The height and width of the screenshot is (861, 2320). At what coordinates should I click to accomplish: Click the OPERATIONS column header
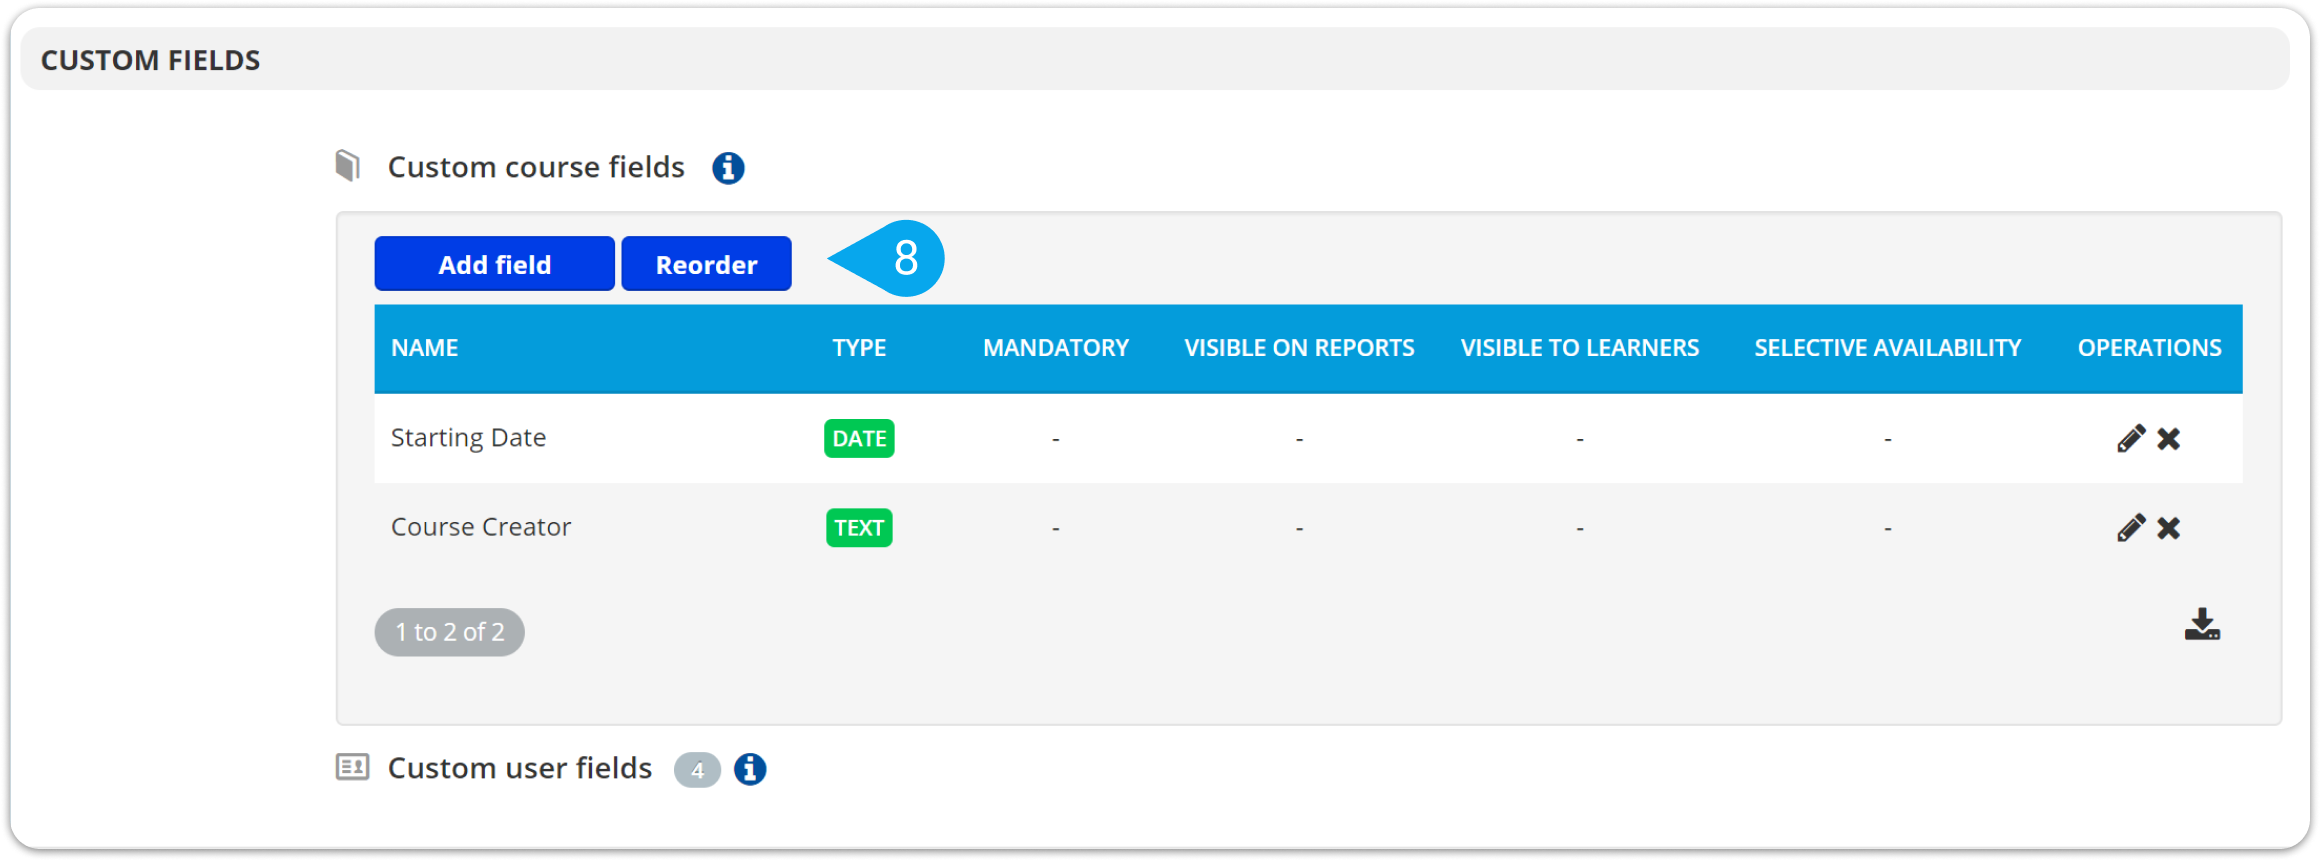click(x=2150, y=348)
